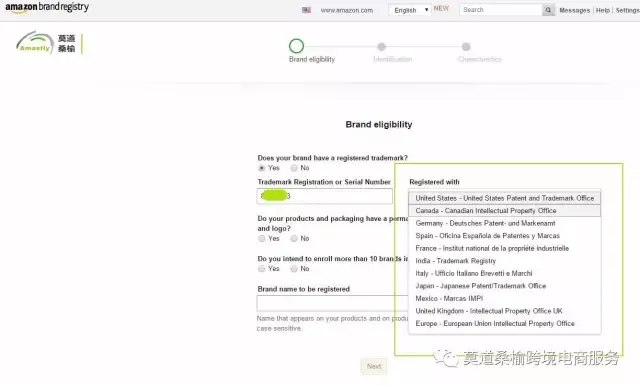Click the Trademark Registration or Serial Number field
Screen dimensions: 640x386
pyautogui.click(x=325, y=196)
